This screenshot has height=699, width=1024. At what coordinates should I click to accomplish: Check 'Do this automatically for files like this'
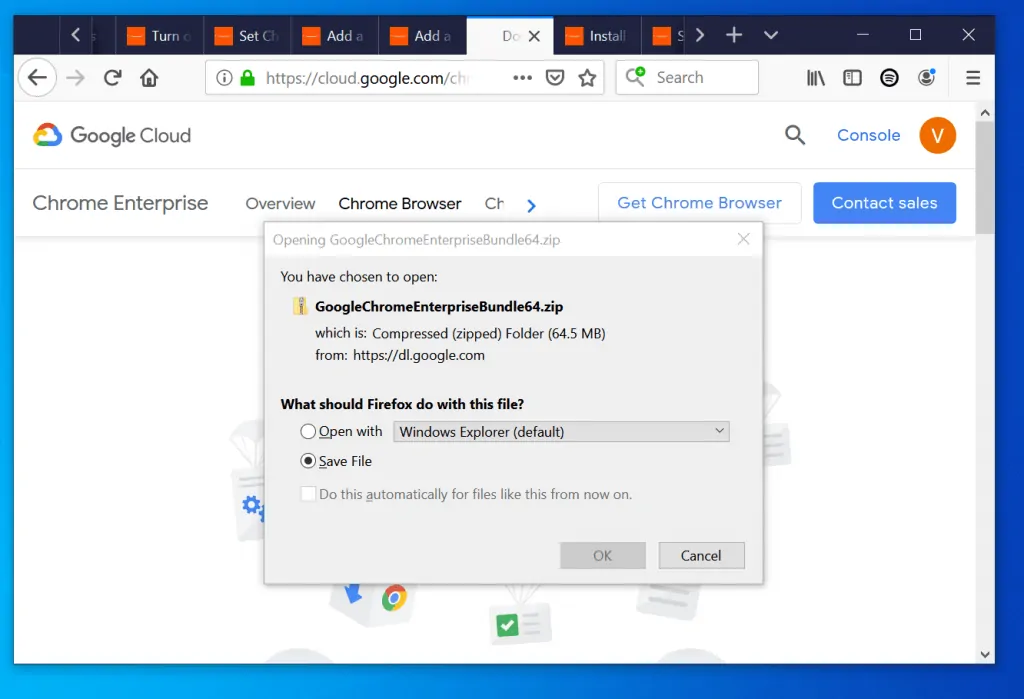308,494
